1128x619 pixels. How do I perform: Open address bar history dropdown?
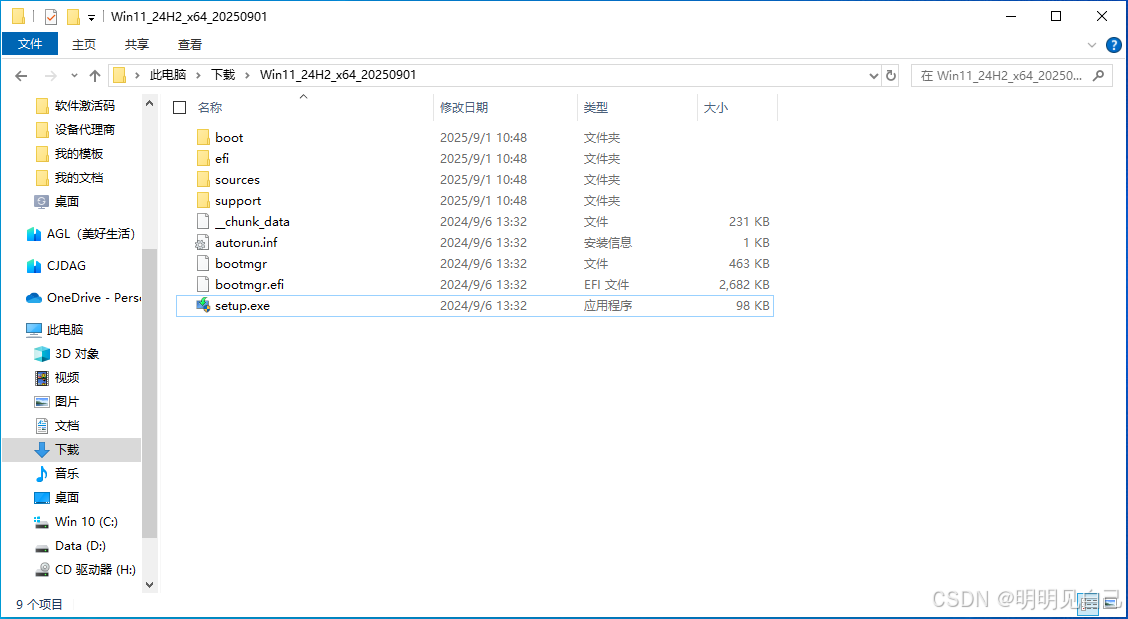pyautogui.click(x=873, y=75)
